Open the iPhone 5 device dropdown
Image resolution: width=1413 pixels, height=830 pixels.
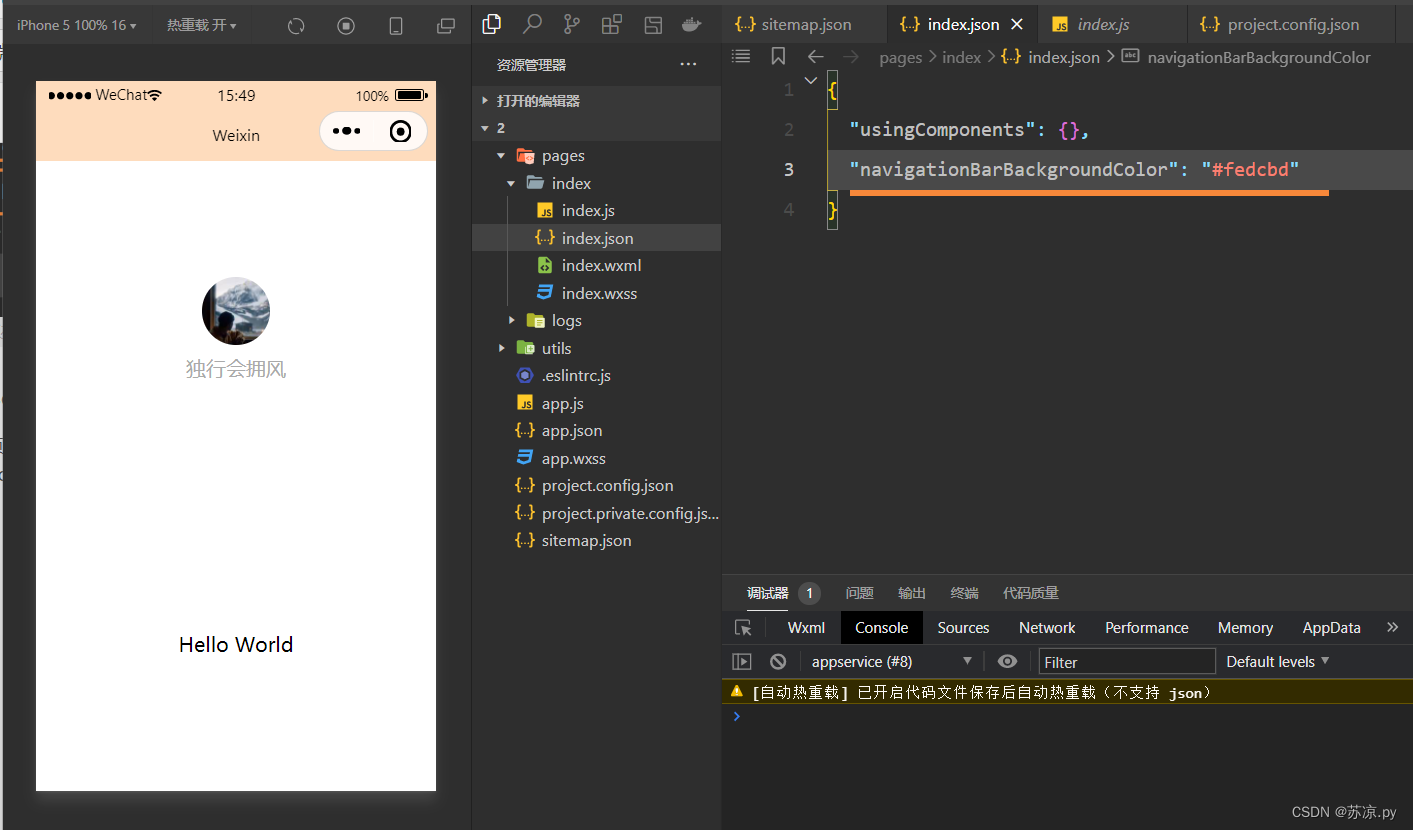click(76, 26)
